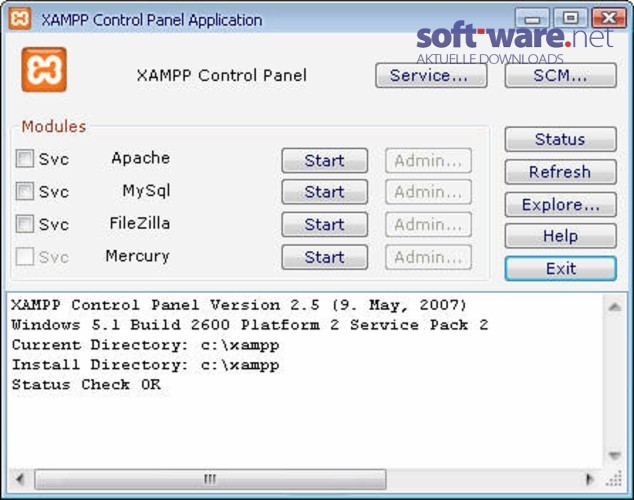Click the MySql module label

tap(146, 191)
